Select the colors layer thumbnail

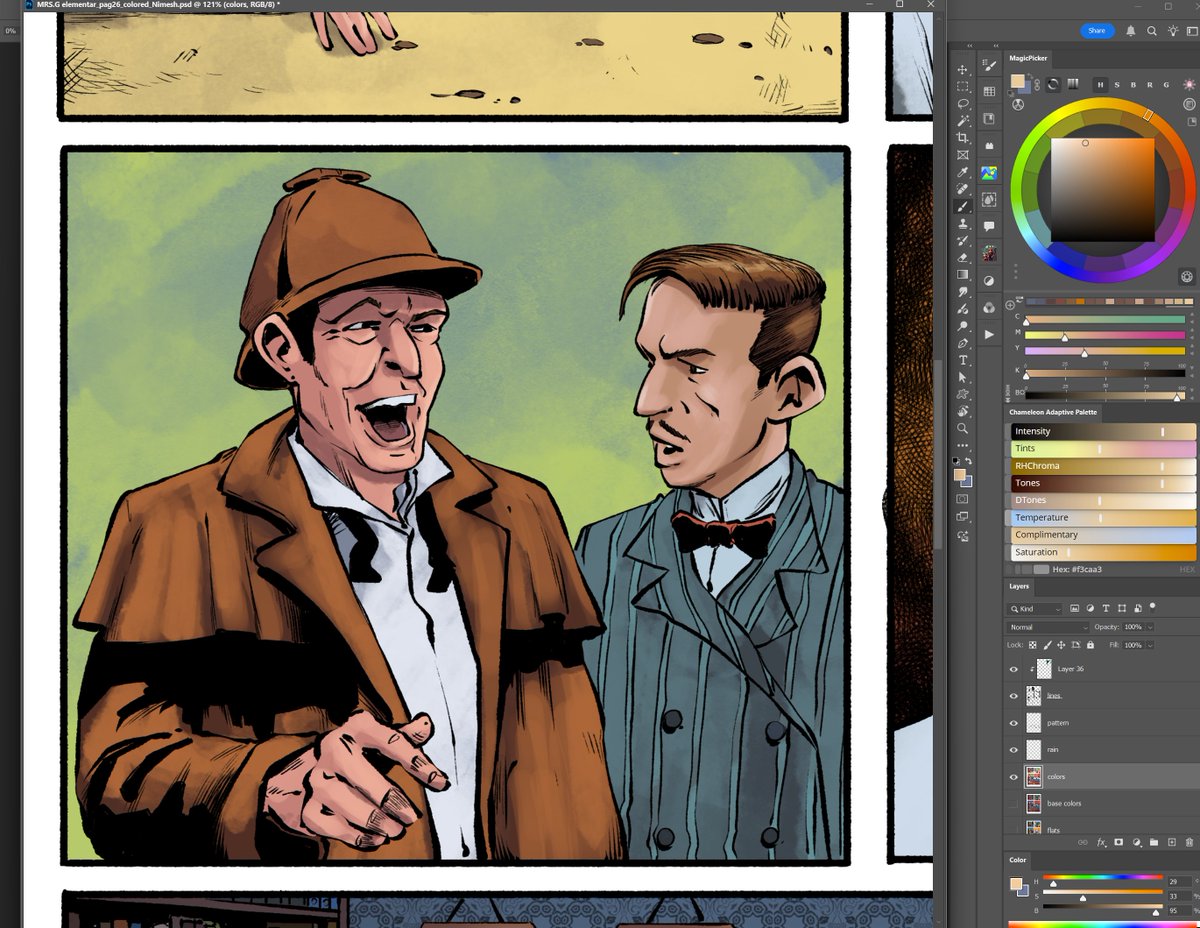click(x=1033, y=777)
